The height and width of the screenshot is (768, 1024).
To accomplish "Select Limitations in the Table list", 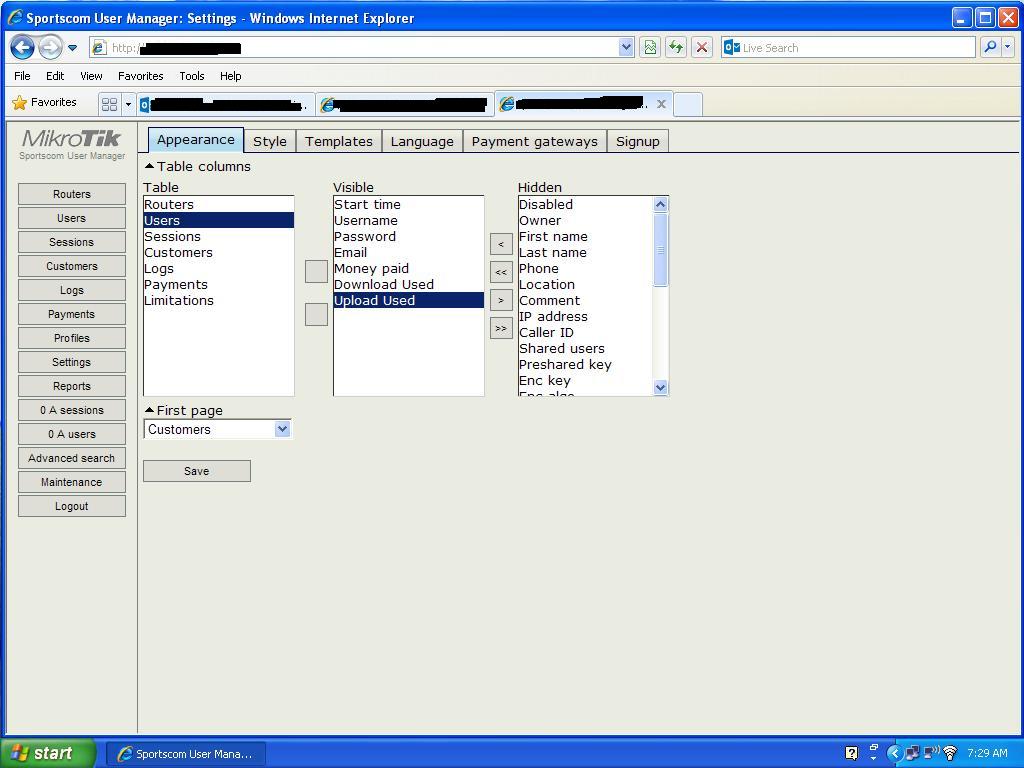I will click(219, 300).
